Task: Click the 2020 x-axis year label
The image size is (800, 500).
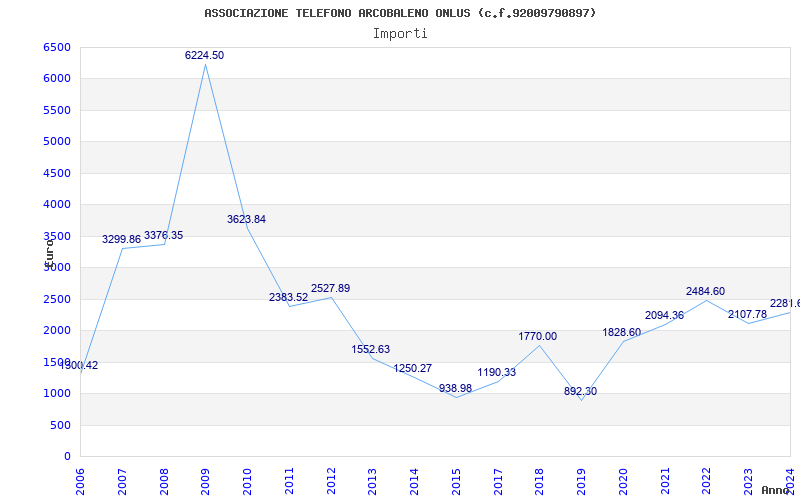Action: (x=623, y=482)
